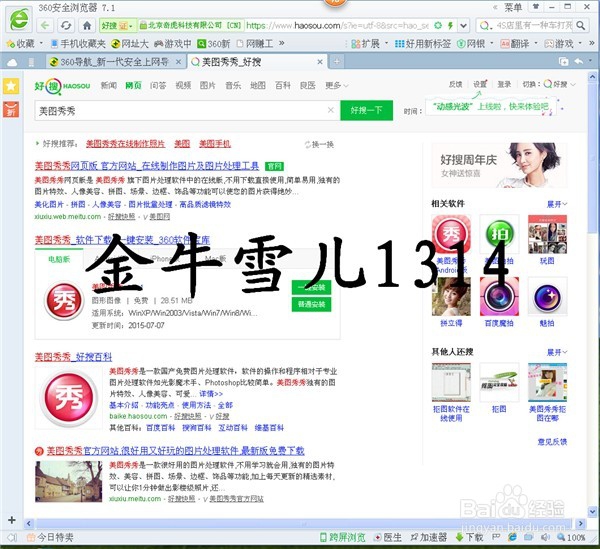Open 美图秀秀_好搜百科 result link

pyautogui.click(x=73, y=357)
